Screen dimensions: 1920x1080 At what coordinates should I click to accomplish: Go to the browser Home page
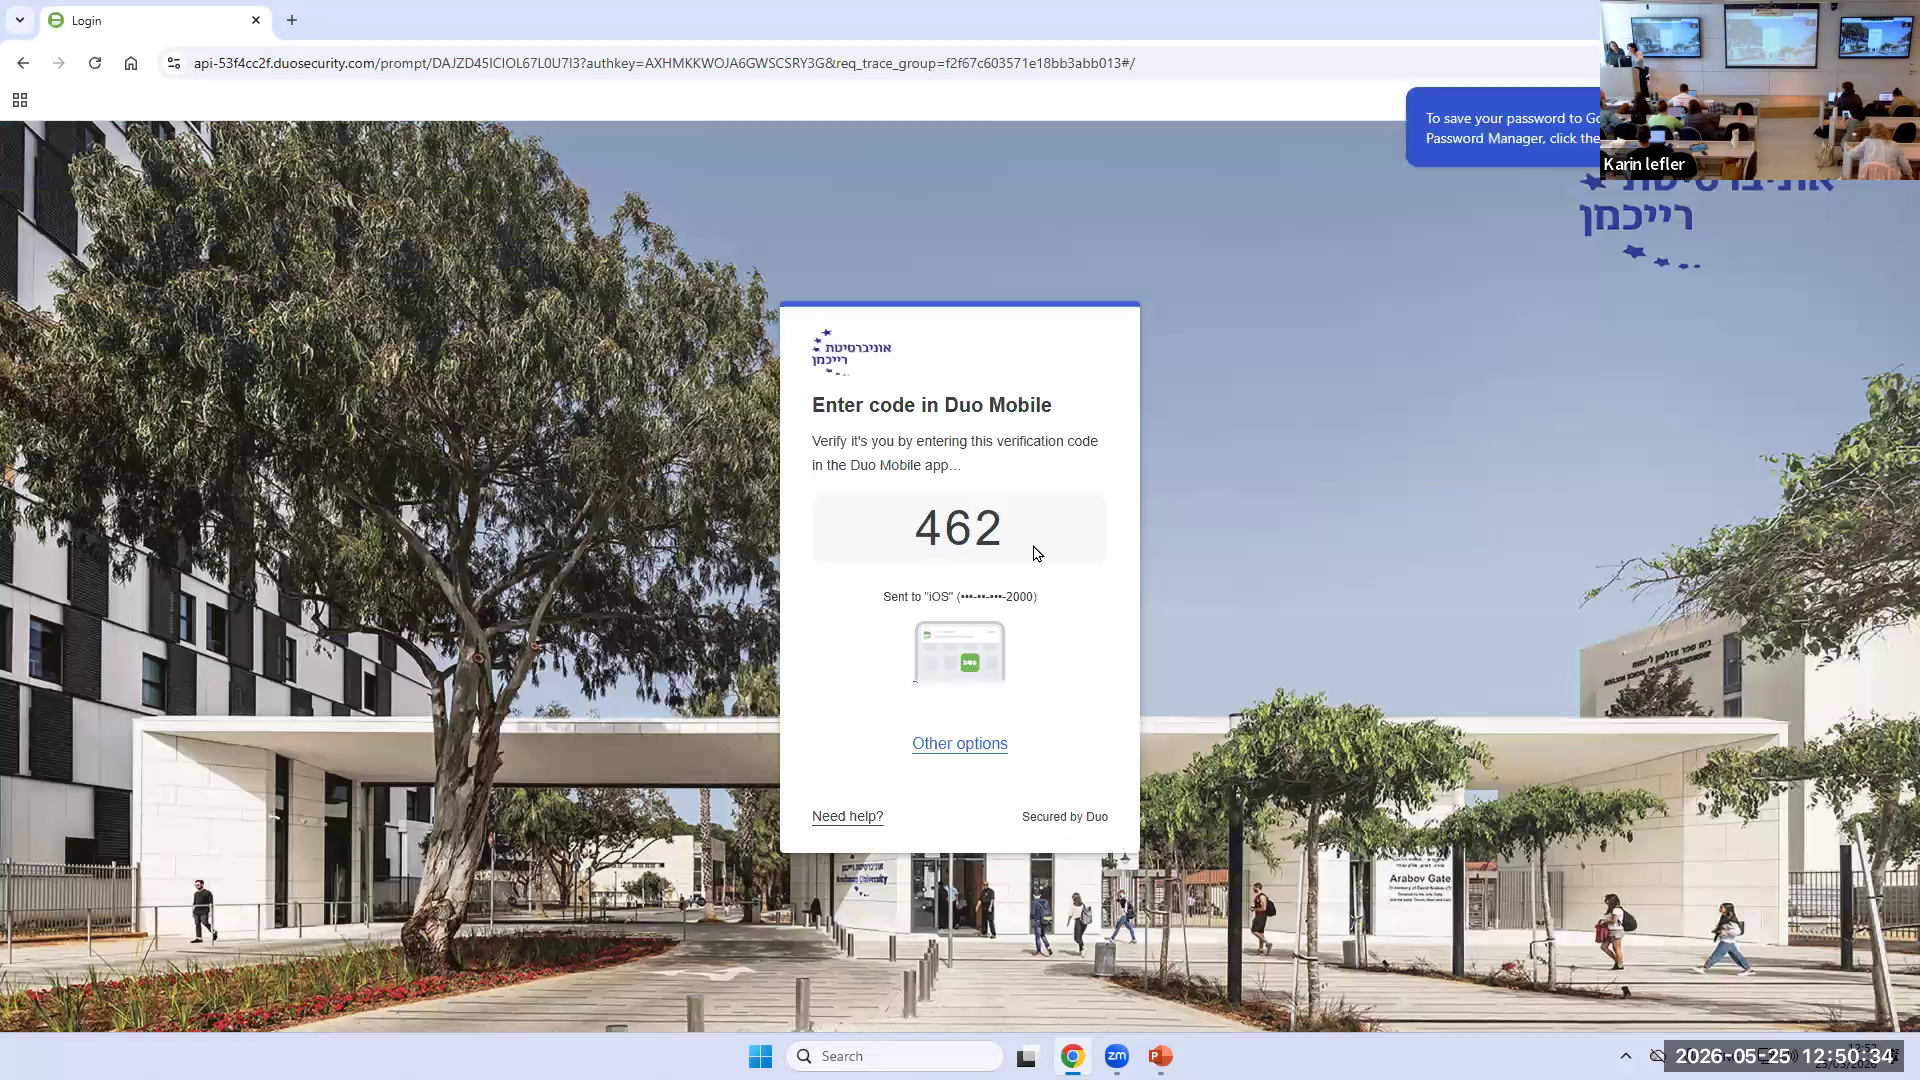point(131,63)
